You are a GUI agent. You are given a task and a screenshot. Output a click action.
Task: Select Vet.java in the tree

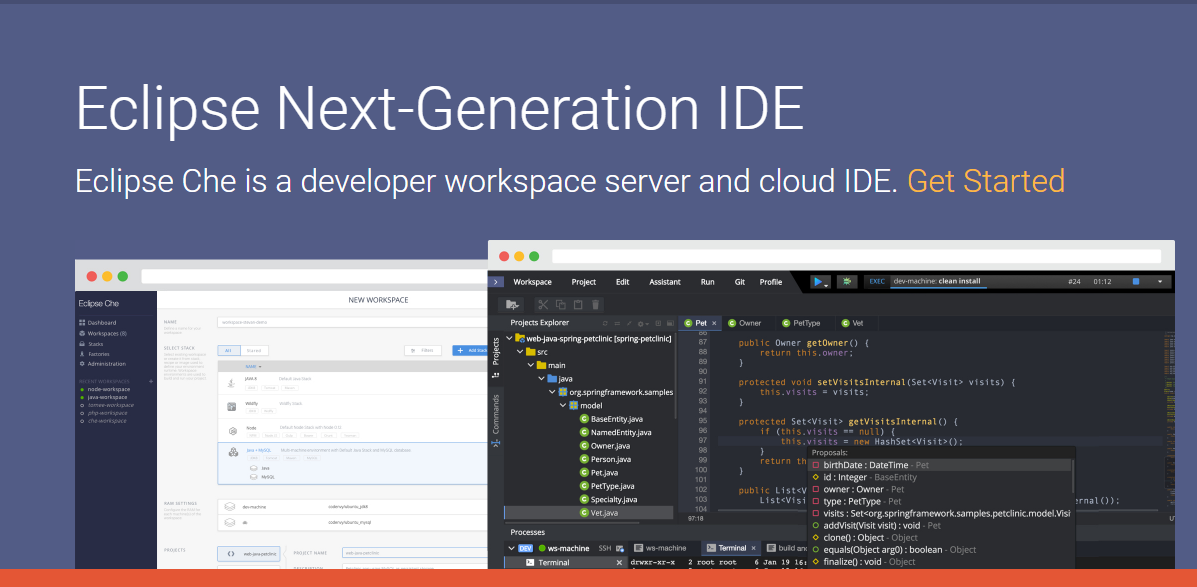[589, 513]
